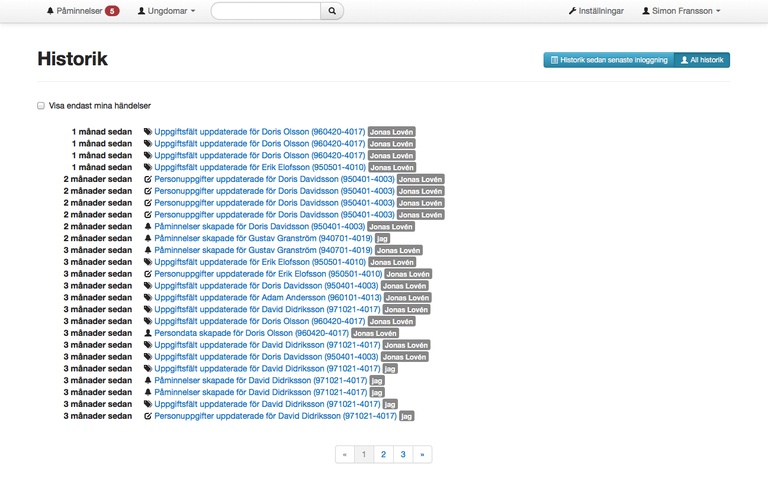Switch to All historik view
Image resolution: width=768 pixels, height=477 pixels.
click(702, 60)
